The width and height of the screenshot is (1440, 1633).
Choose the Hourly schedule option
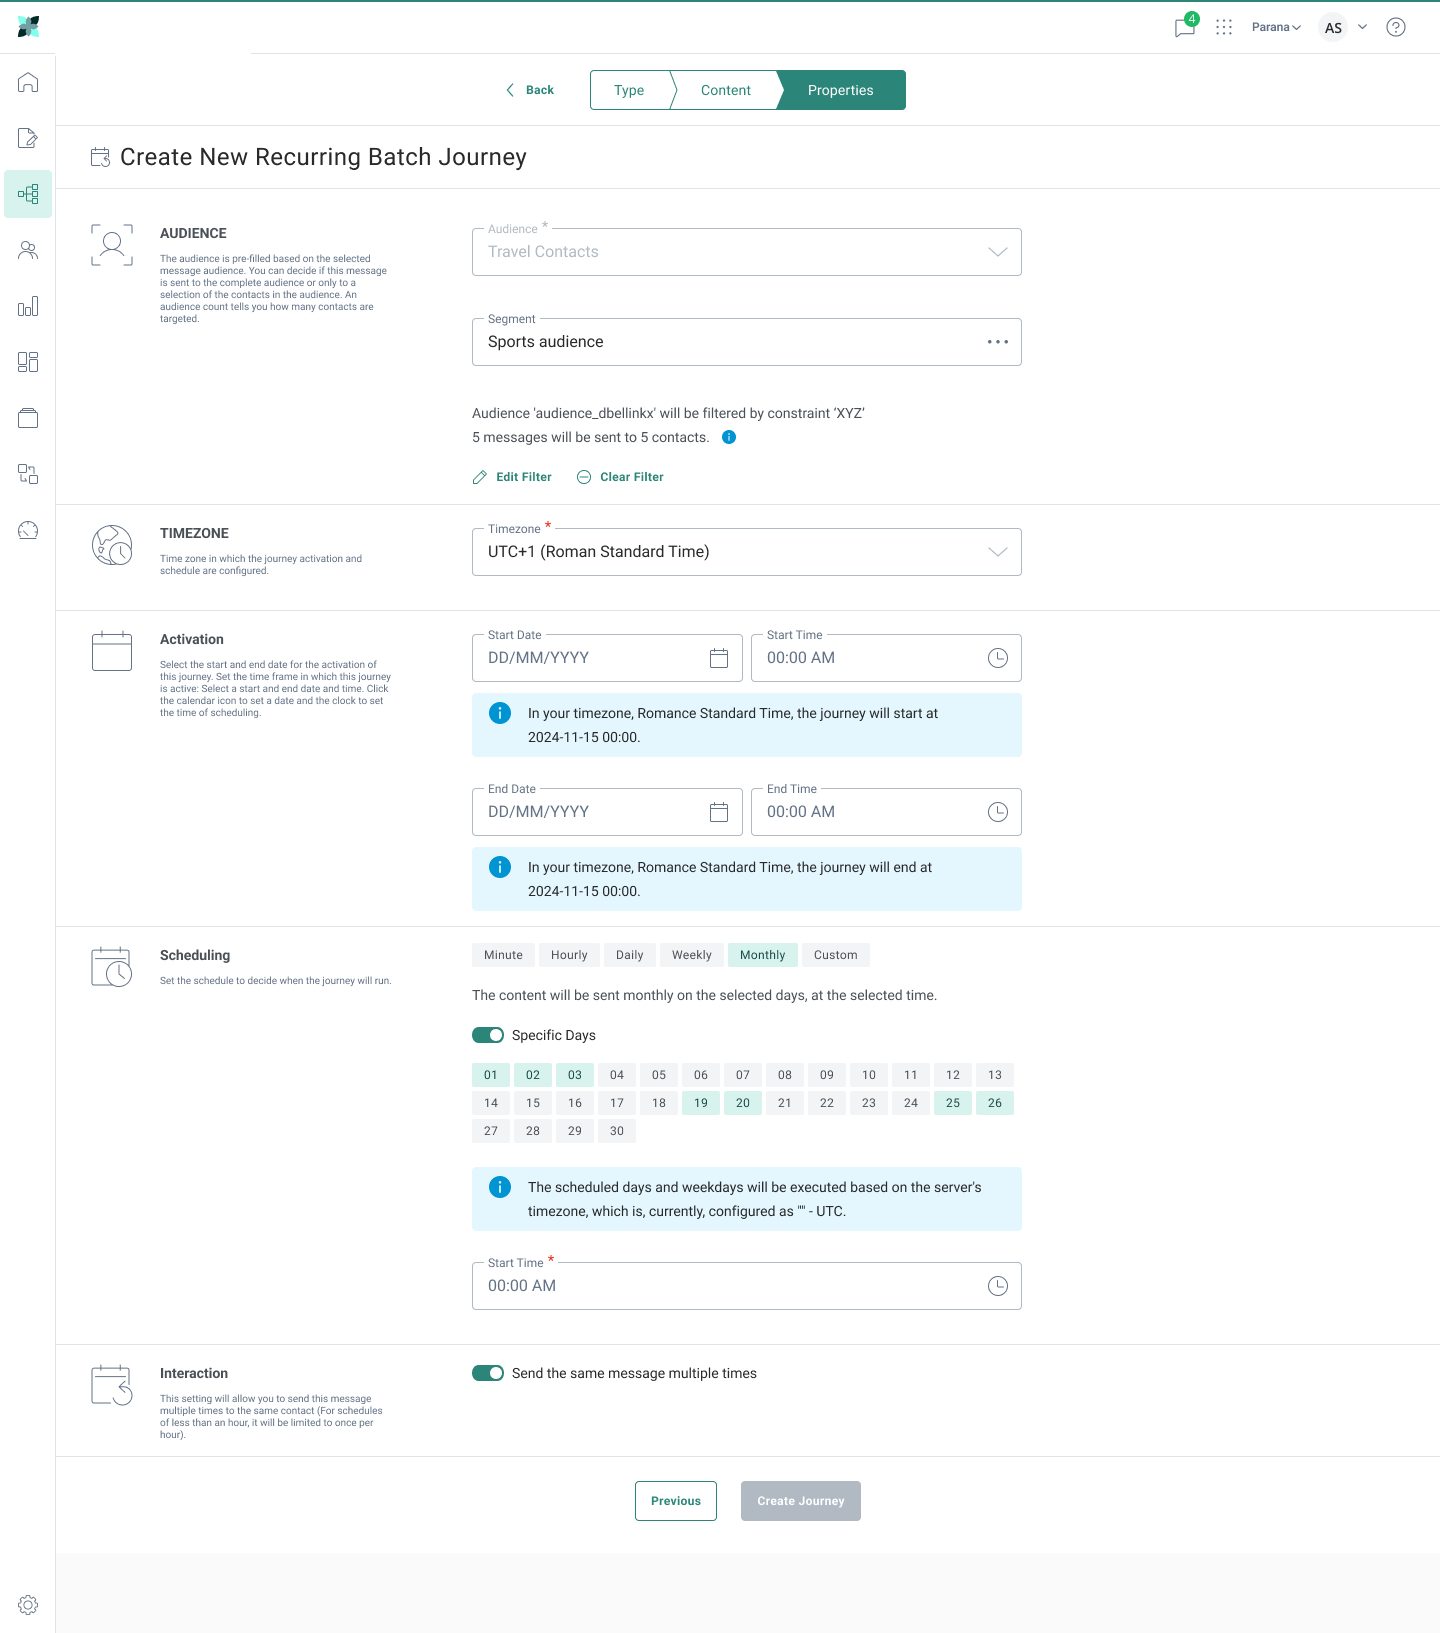(569, 955)
